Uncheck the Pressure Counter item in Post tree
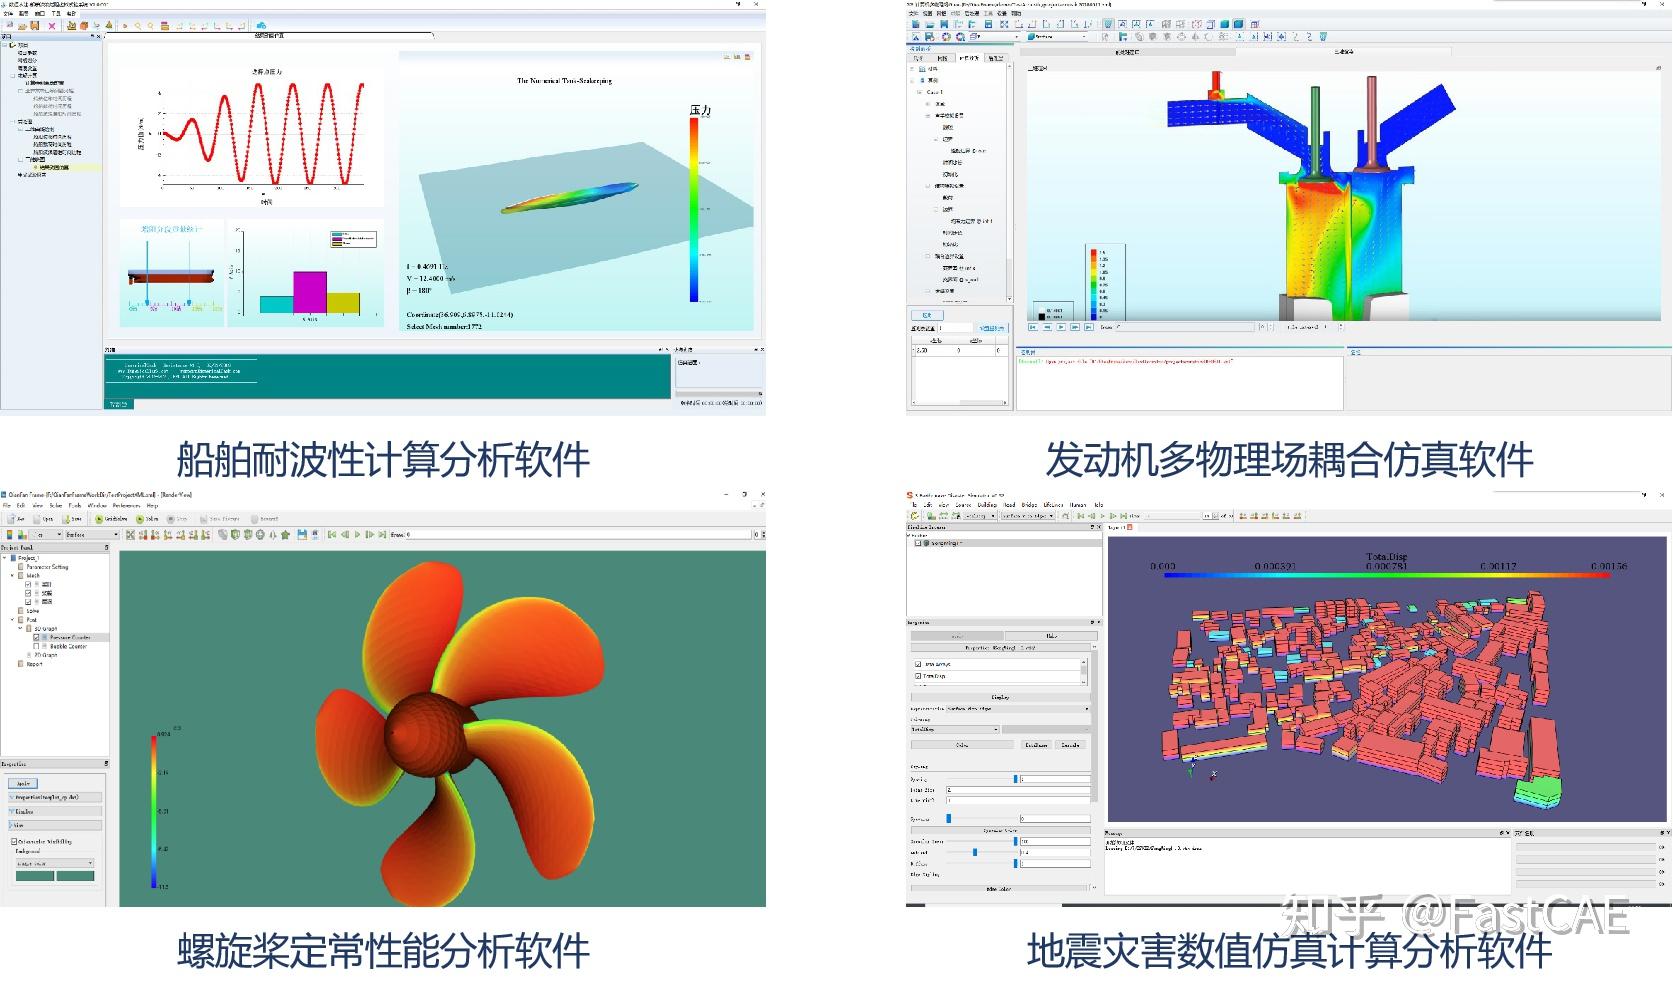 click(36, 637)
